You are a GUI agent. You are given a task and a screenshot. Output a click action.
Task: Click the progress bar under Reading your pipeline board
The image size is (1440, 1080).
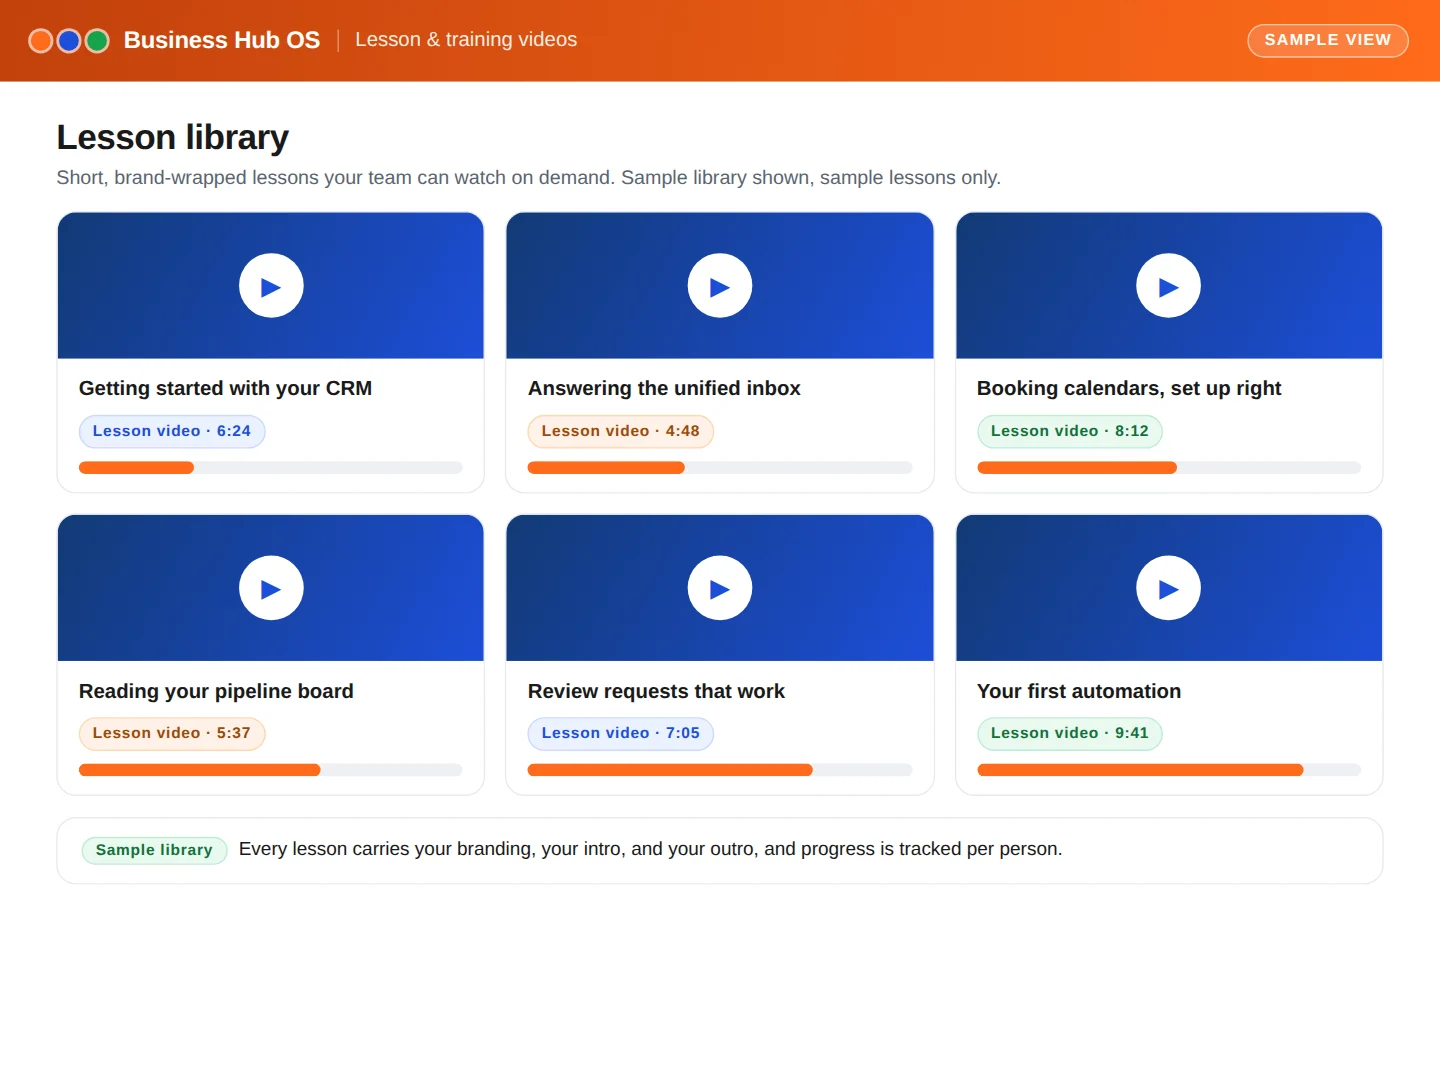point(271,770)
